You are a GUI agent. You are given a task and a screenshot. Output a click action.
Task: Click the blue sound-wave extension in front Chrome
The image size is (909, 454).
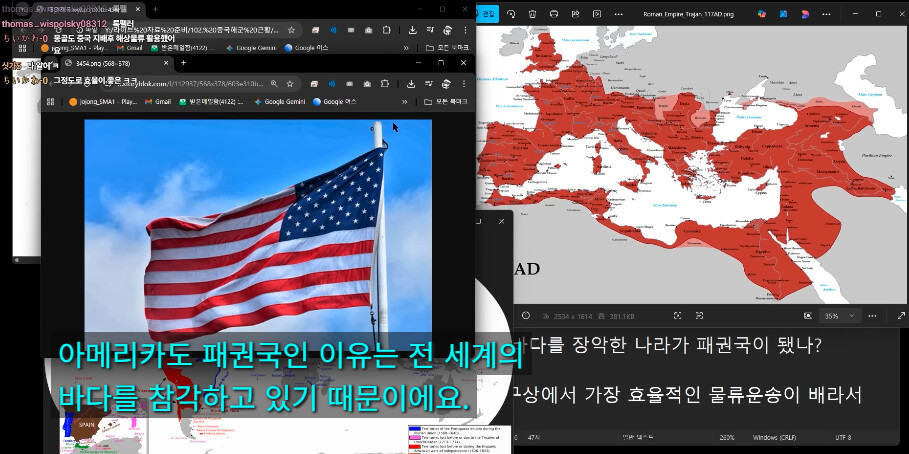click(x=332, y=84)
